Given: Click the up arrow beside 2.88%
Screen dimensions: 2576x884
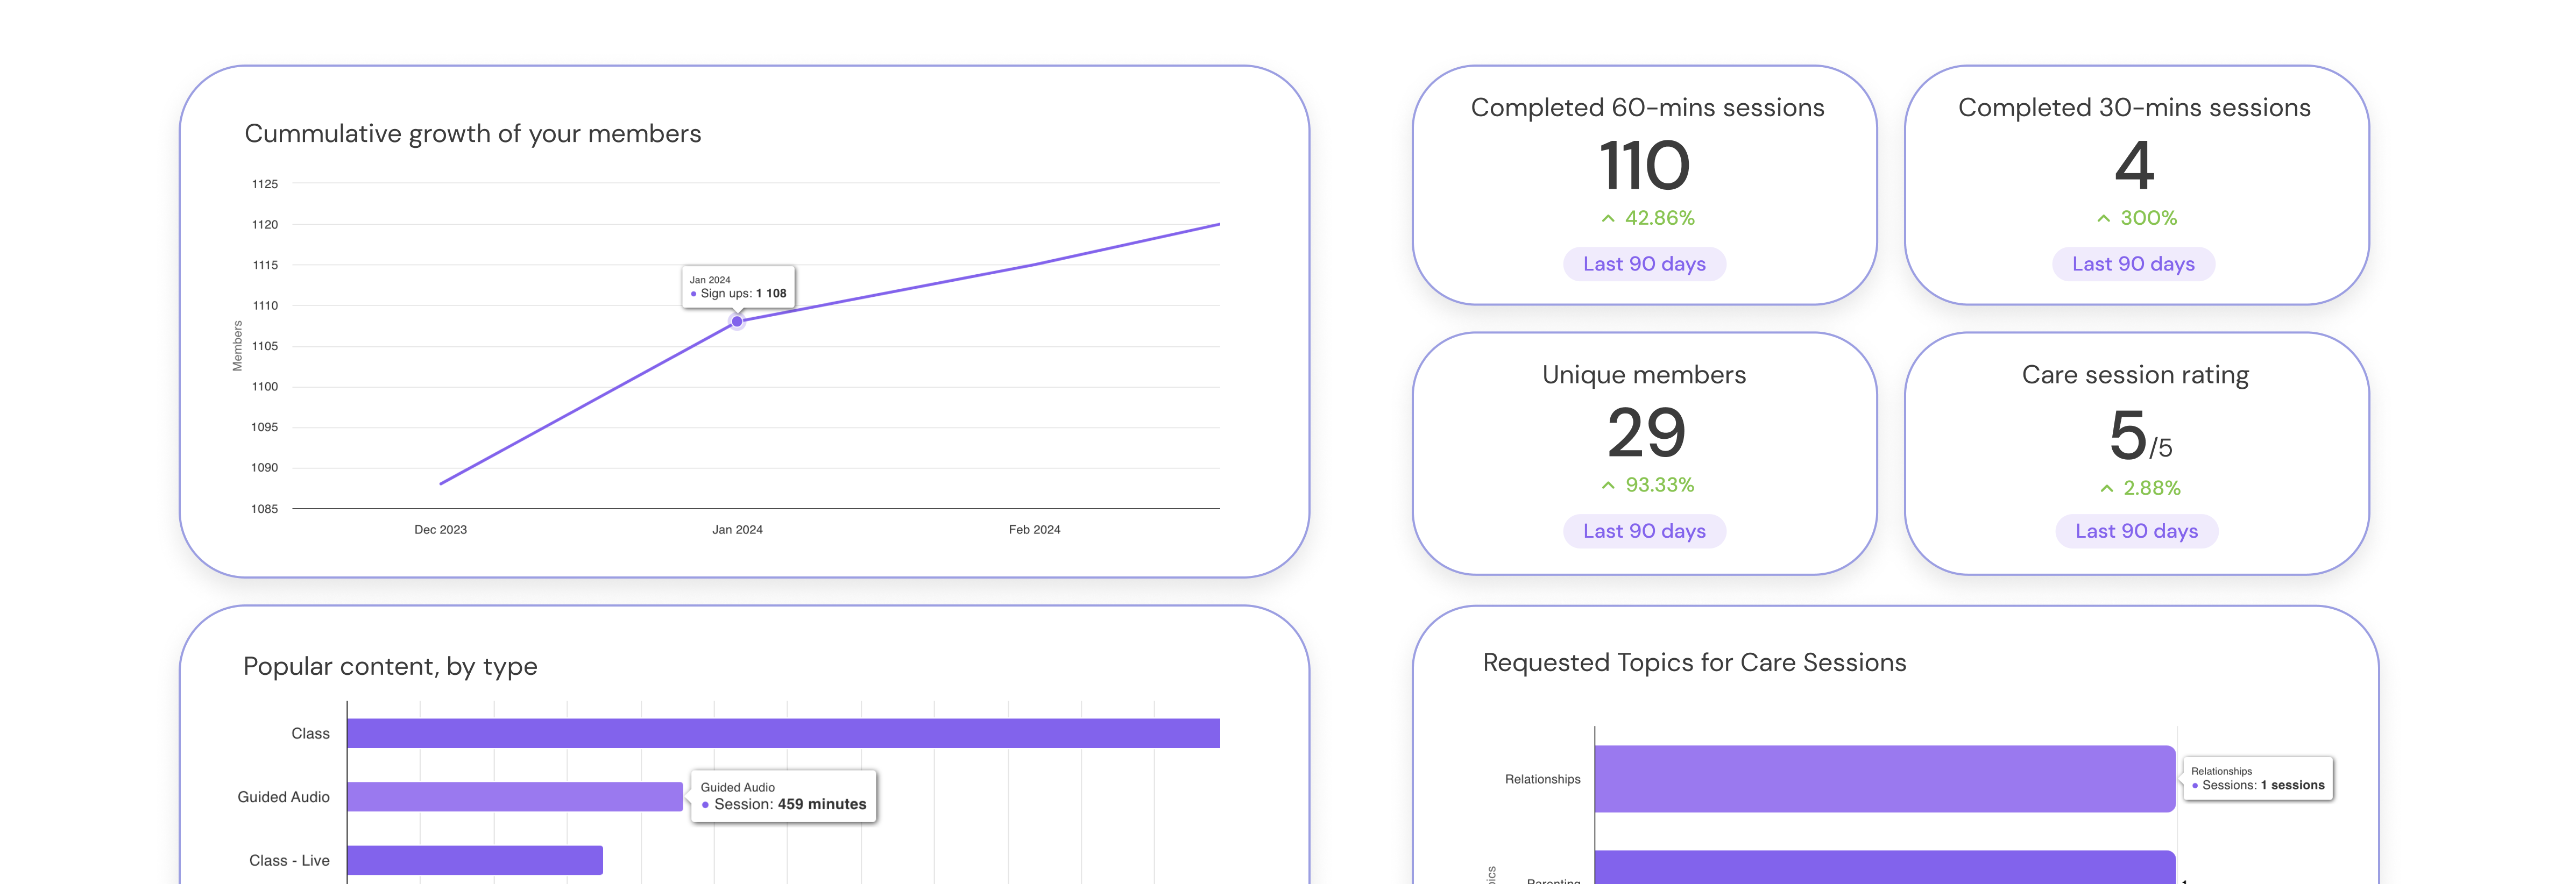Looking at the screenshot, I should click(x=2107, y=488).
